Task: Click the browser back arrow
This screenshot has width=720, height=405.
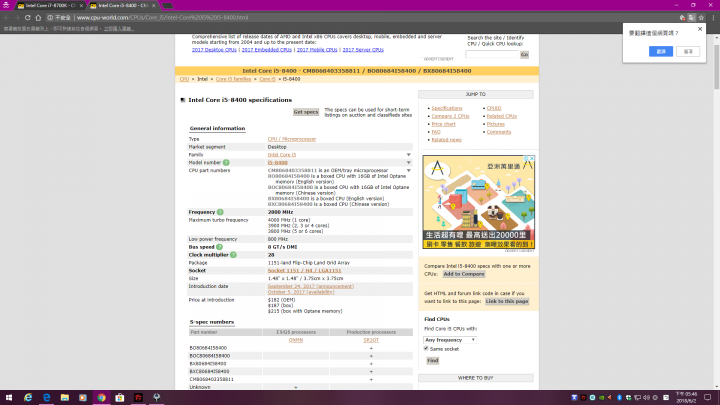Action: tap(6, 17)
